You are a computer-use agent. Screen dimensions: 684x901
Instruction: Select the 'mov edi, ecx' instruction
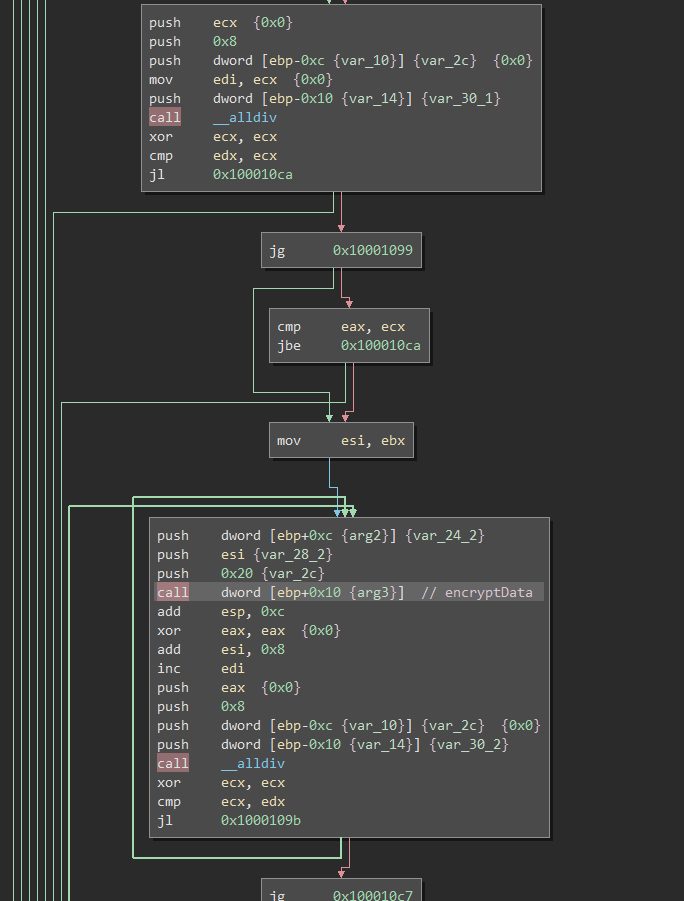click(x=241, y=79)
